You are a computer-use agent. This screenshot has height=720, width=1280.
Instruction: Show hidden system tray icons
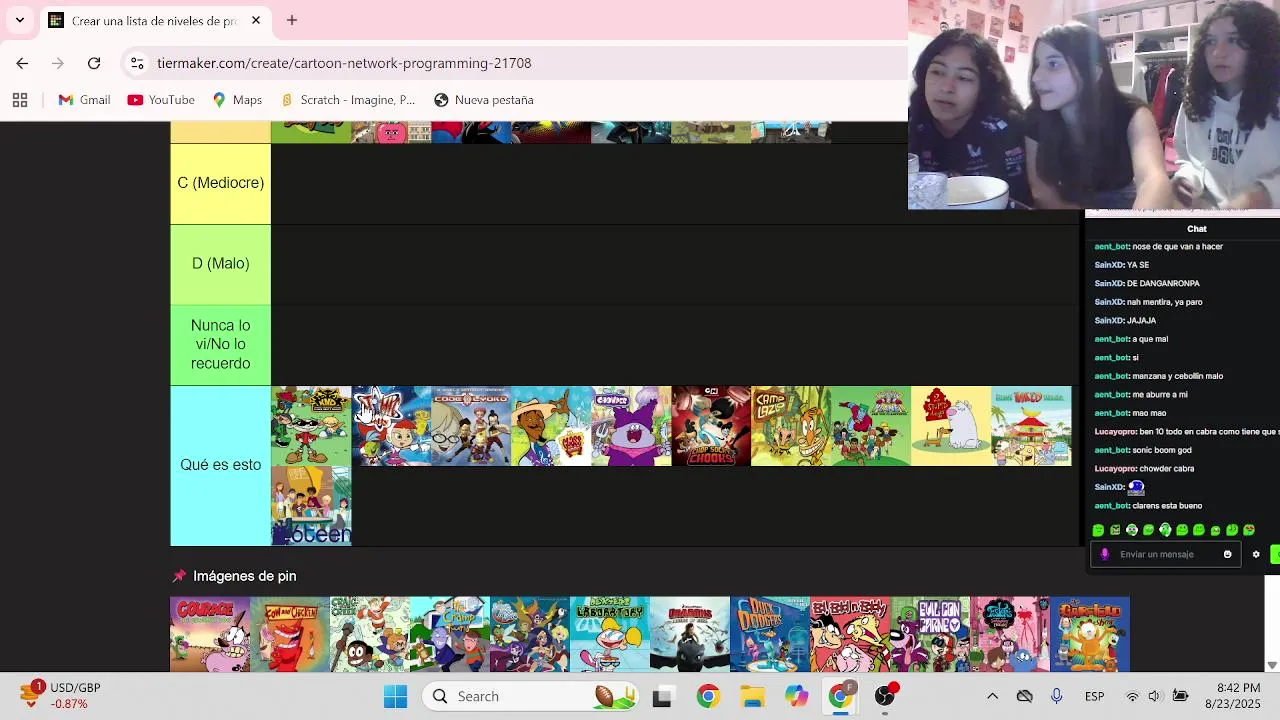pos(992,696)
